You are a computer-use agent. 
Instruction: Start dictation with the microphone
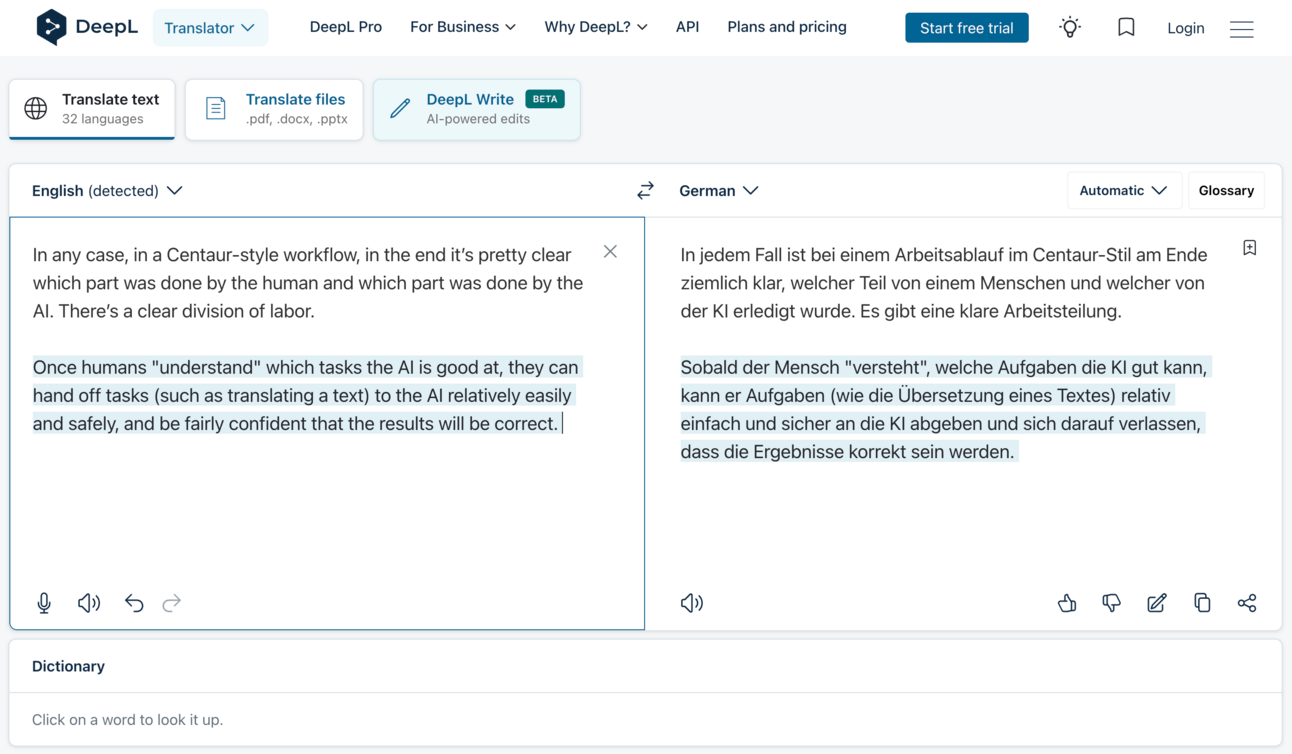pyautogui.click(x=44, y=603)
